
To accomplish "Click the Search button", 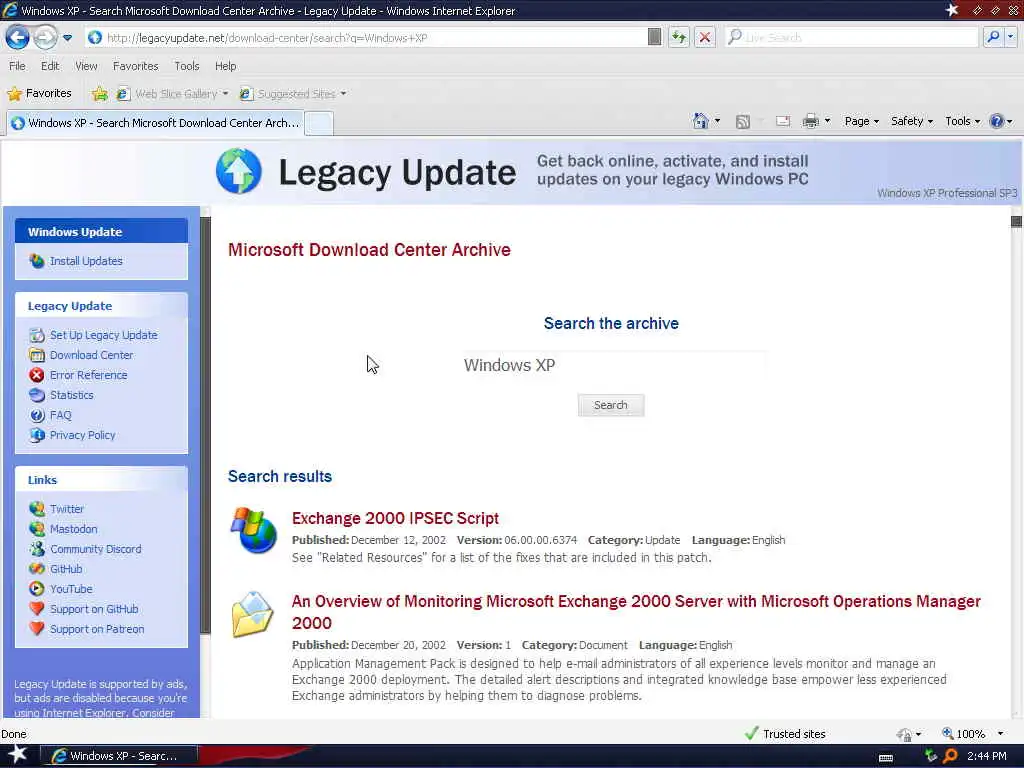I will coord(611,405).
